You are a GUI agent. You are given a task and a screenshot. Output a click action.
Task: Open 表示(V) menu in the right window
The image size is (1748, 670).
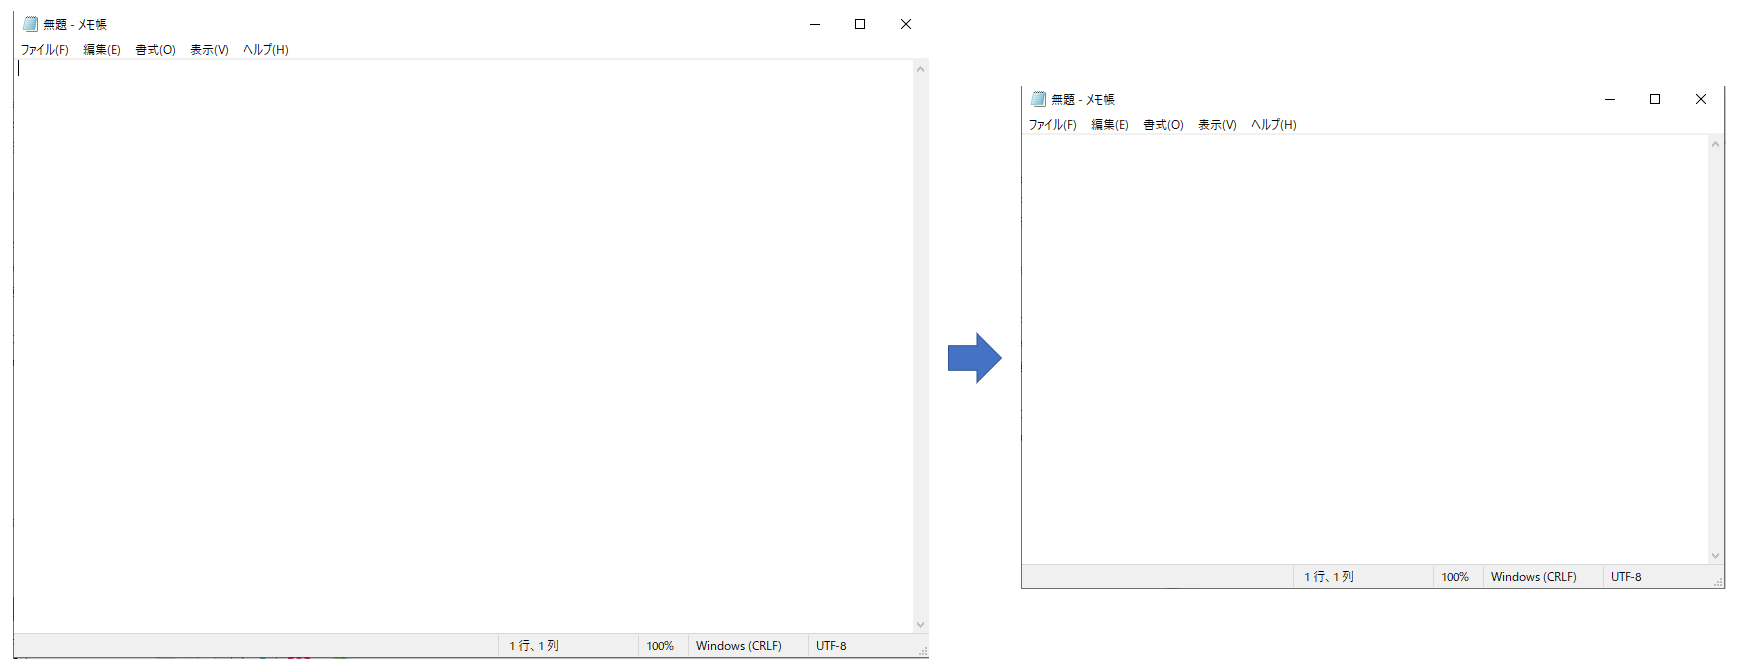click(x=1217, y=125)
